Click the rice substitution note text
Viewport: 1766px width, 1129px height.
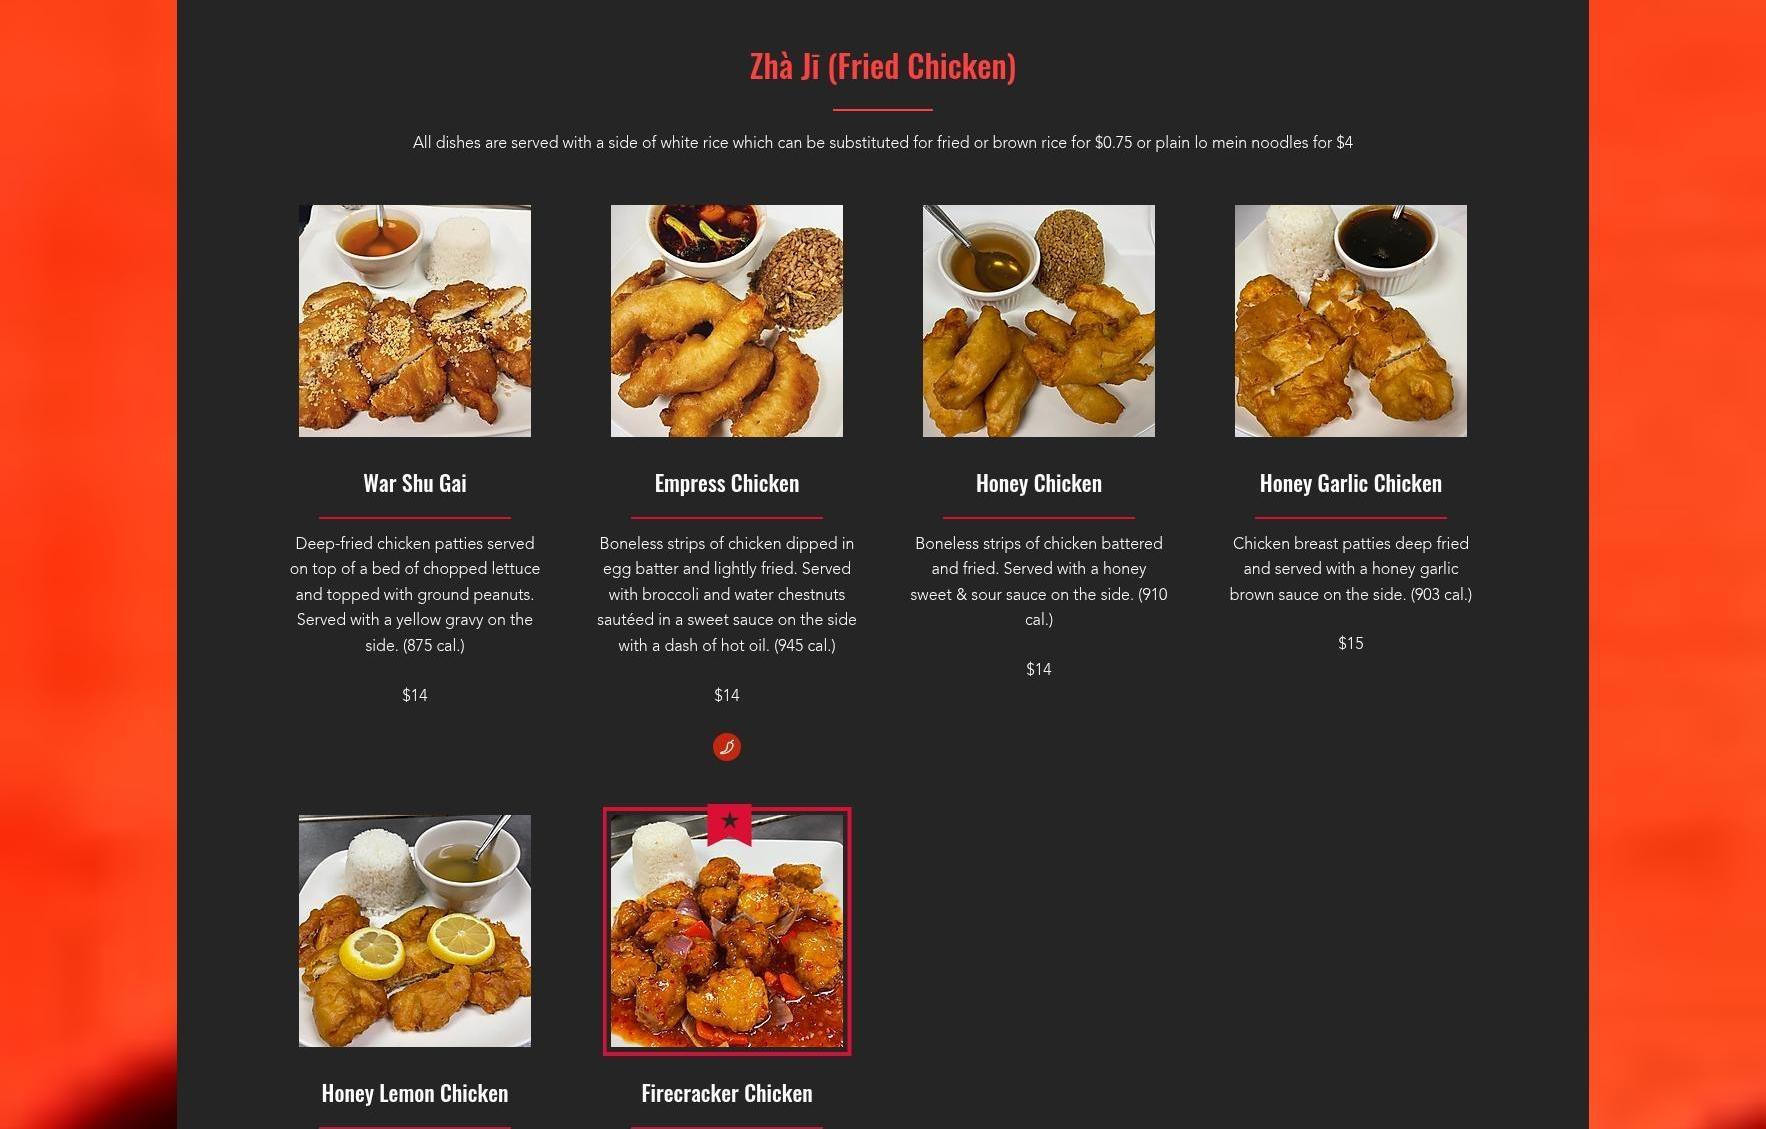tap(883, 142)
